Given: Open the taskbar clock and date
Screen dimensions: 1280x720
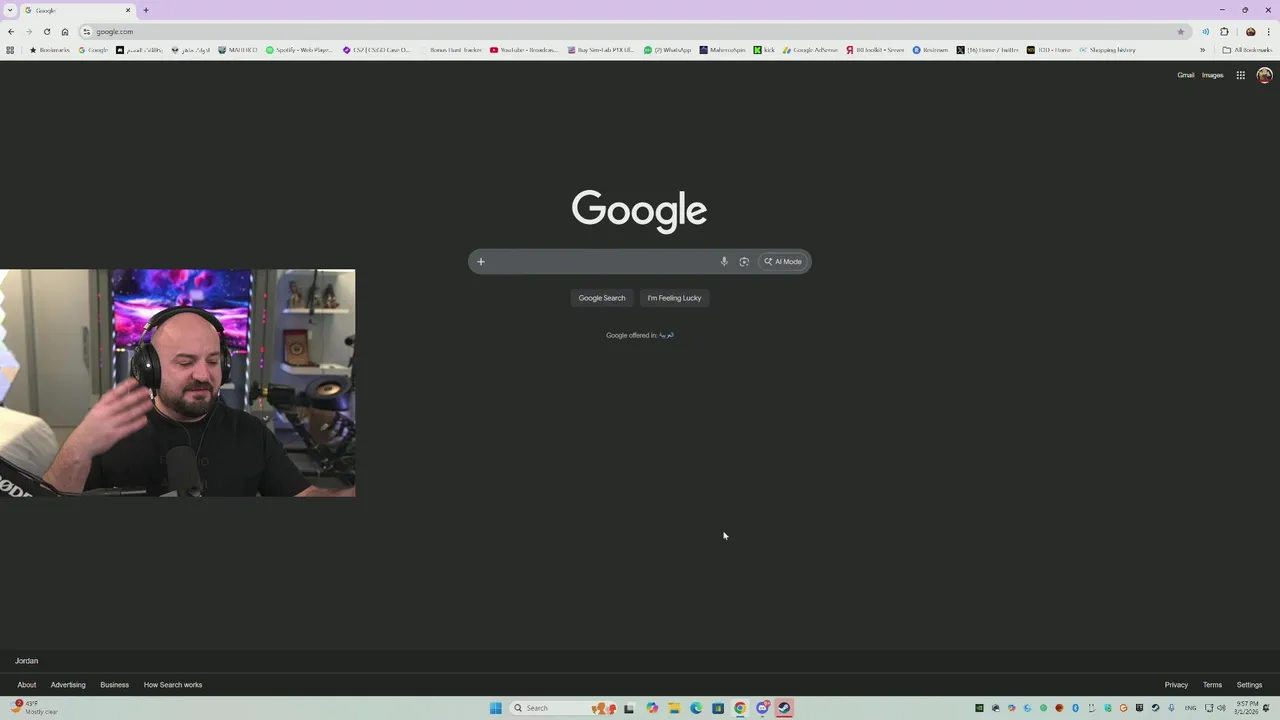Looking at the screenshot, I should click(1246, 708).
